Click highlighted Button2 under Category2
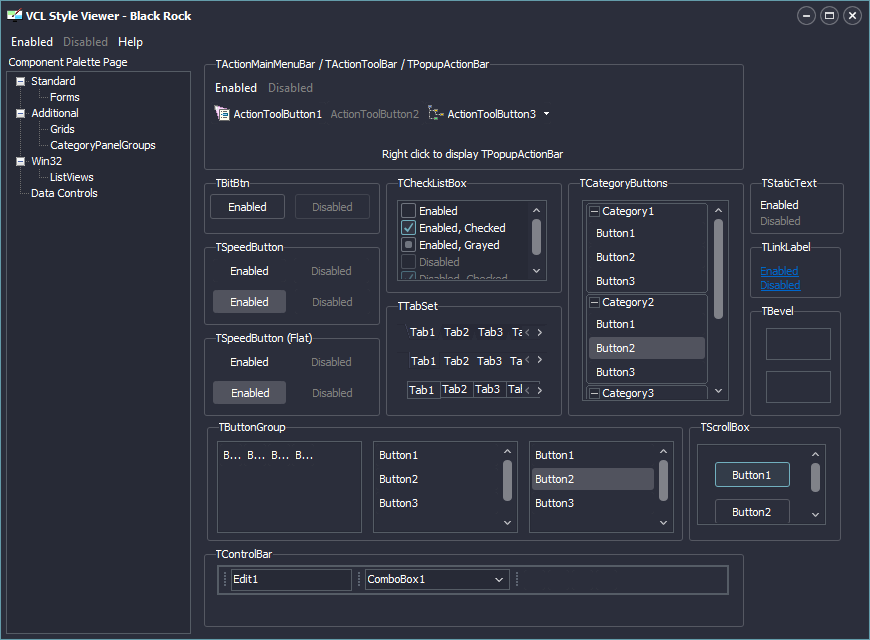 coord(646,348)
